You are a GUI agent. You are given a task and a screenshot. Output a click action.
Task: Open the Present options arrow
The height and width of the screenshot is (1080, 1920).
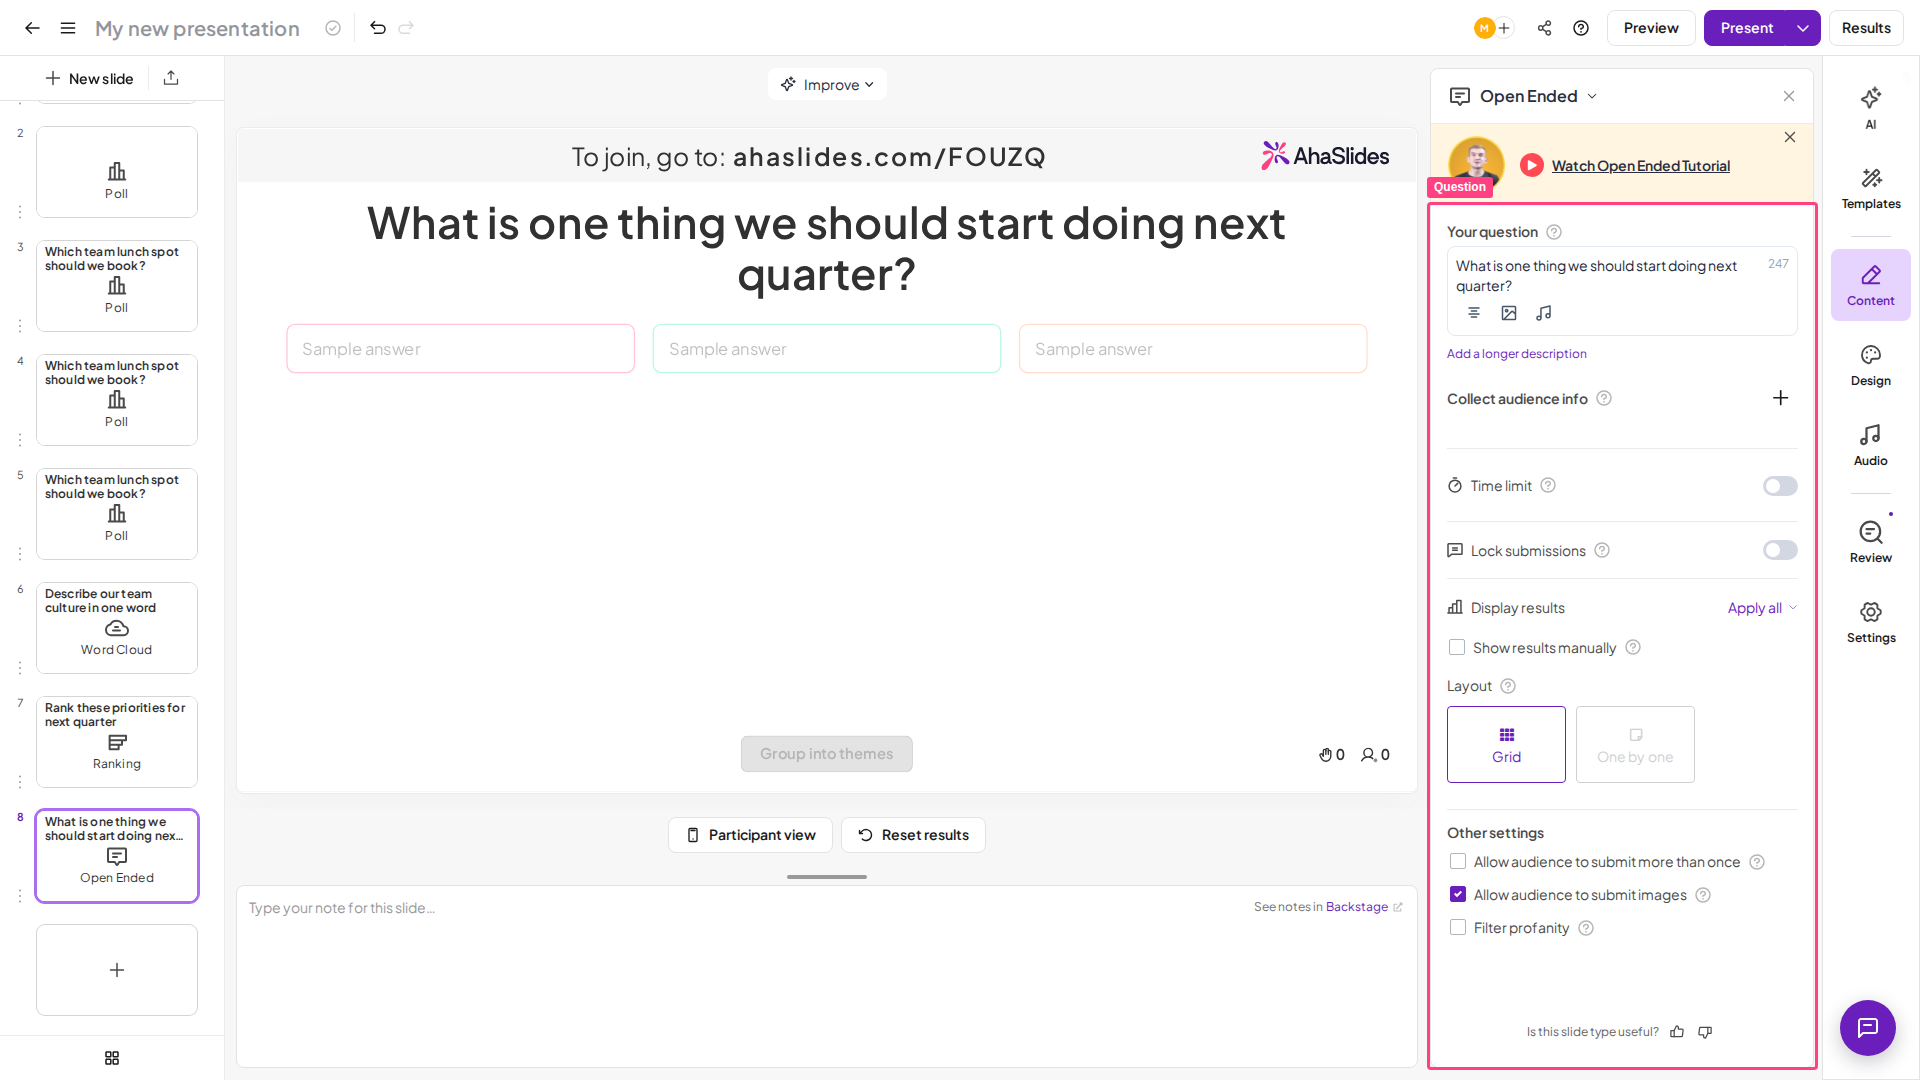[x=1803, y=28]
